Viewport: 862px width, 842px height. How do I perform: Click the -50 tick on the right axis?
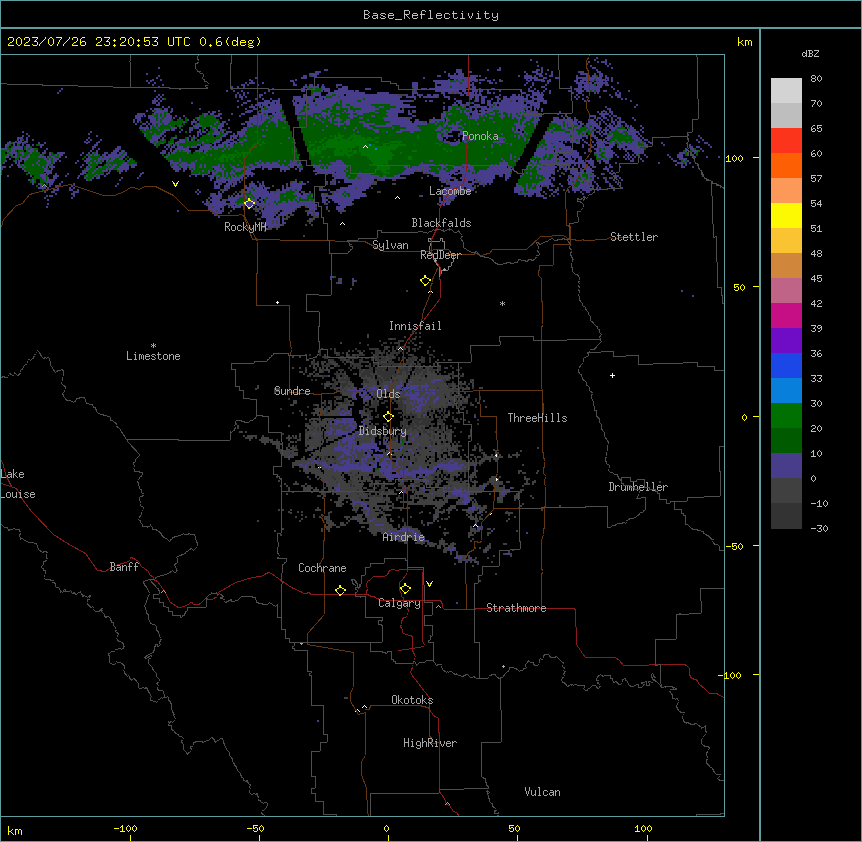tap(734, 546)
